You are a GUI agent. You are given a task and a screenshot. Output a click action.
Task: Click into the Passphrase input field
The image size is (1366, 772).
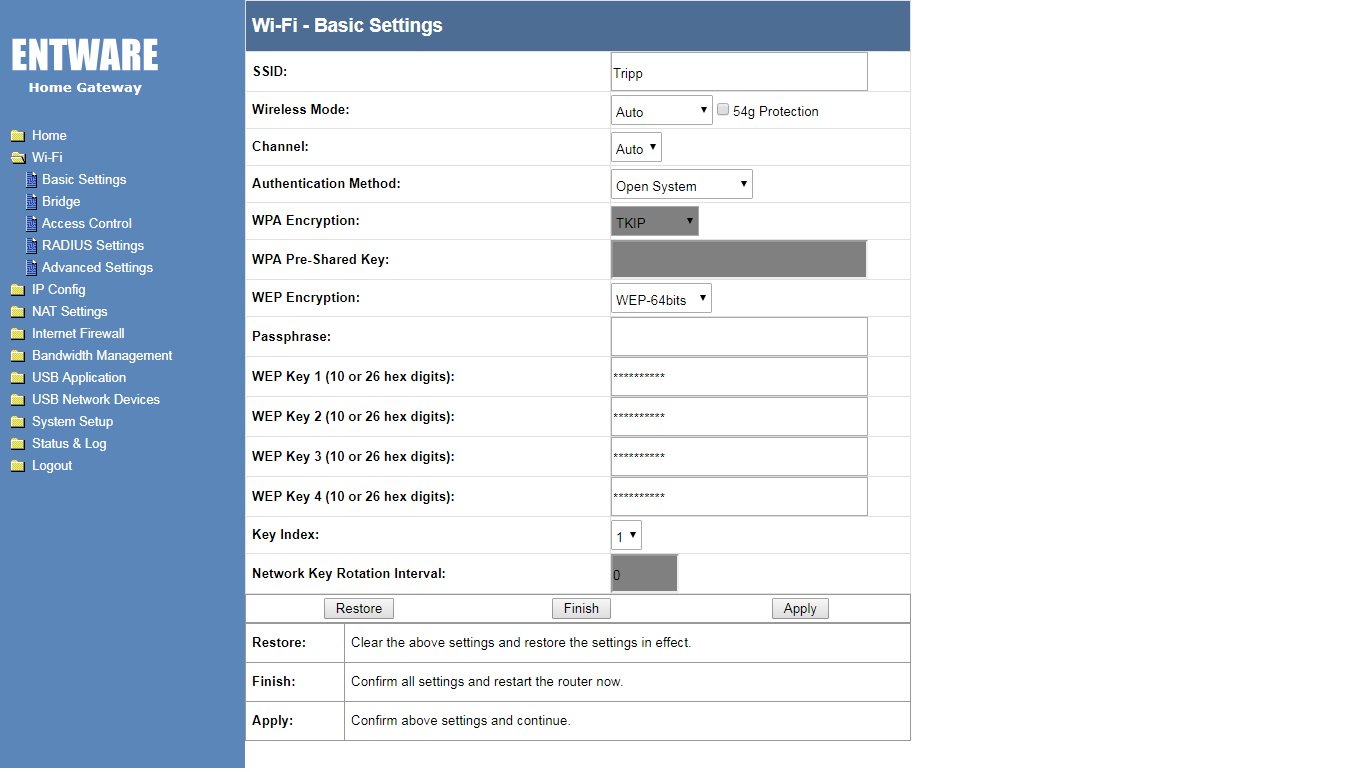point(739,337)
